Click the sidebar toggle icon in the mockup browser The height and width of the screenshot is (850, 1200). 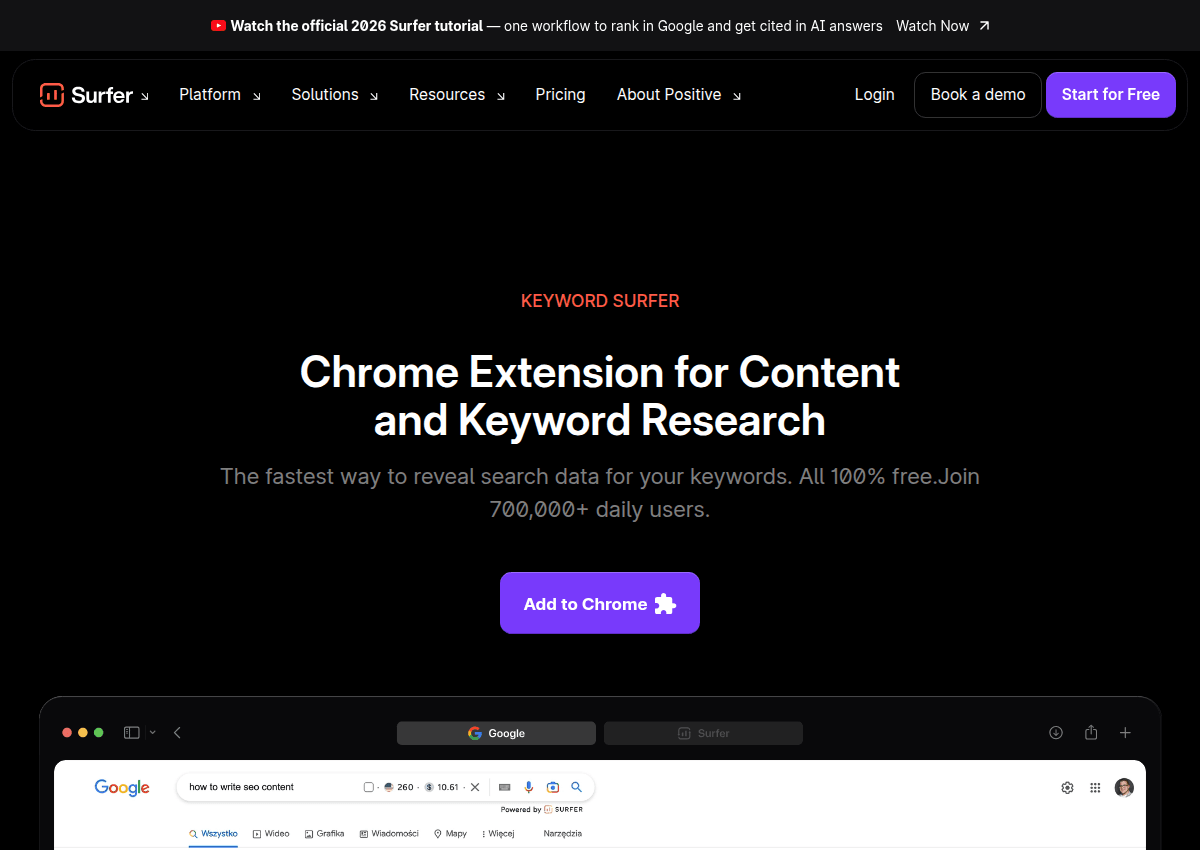pos(132,733)
